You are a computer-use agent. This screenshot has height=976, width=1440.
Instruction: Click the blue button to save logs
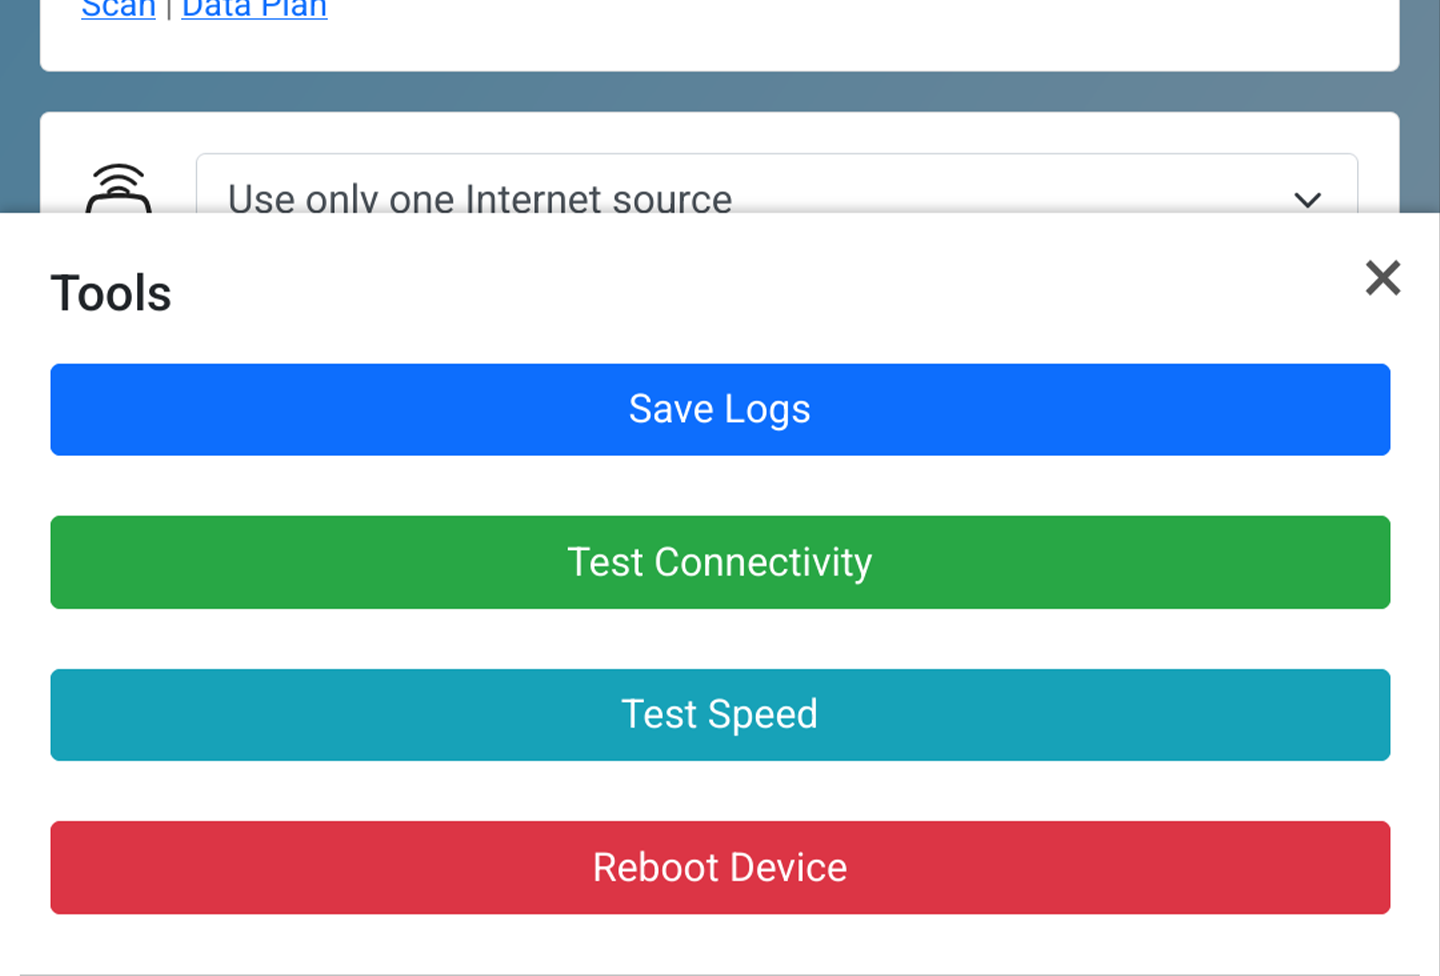pyautogui.click(x=720, y=410)
